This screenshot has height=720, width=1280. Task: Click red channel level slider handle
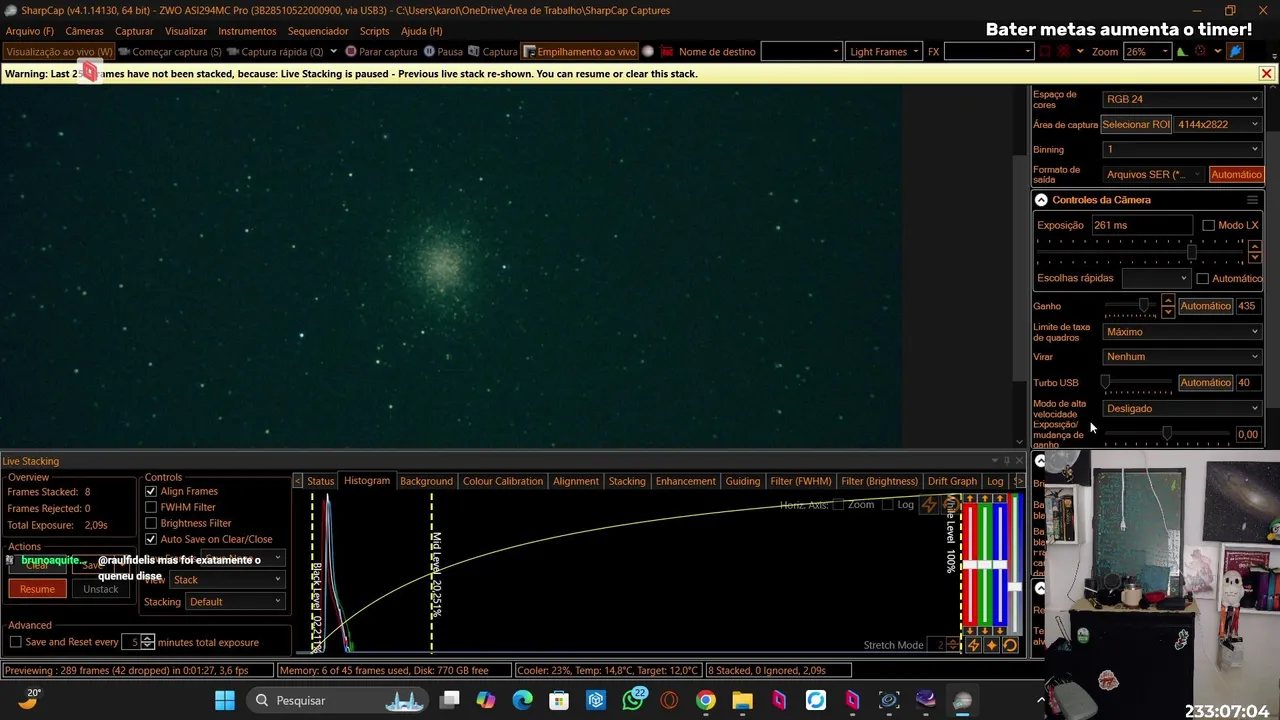click(970, 565)
